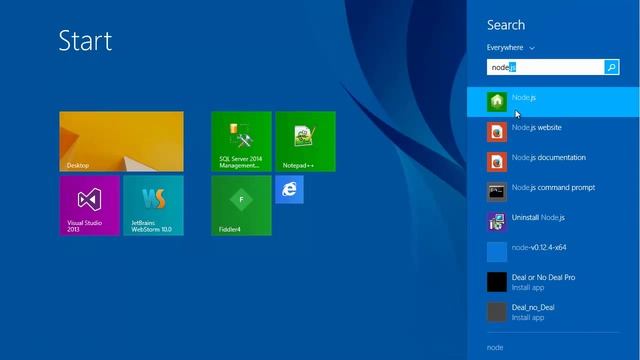Click the Node.js green house icon
This screenshot has width=640, height=360.
(x=497, y=102)
